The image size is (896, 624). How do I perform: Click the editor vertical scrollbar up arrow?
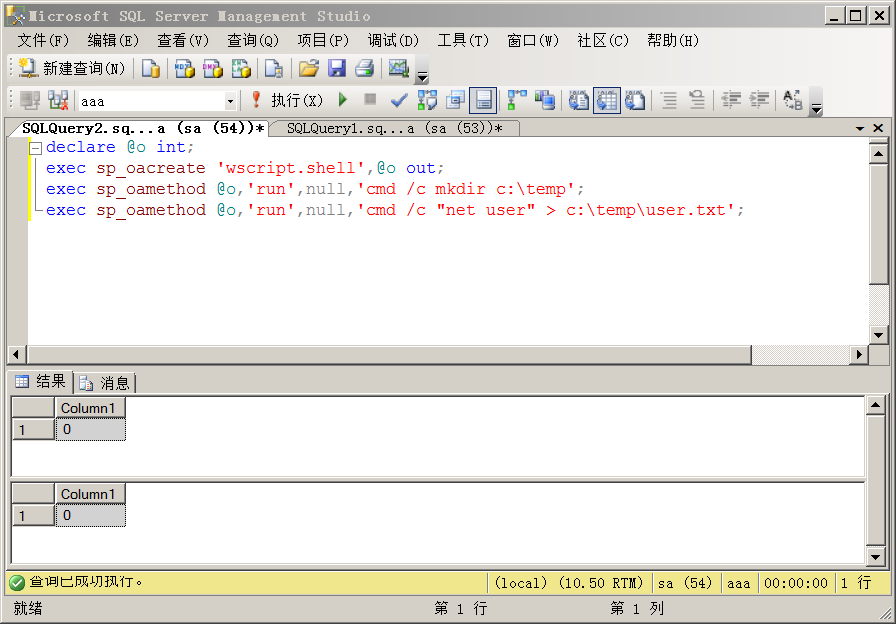[x=878, y=154]
